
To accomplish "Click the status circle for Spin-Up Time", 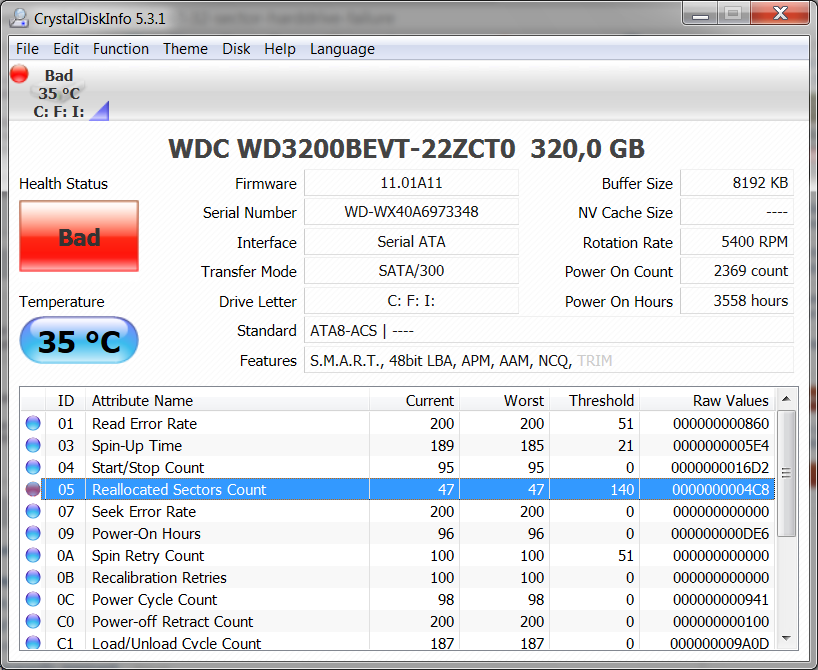I will [x=33, y=445].
